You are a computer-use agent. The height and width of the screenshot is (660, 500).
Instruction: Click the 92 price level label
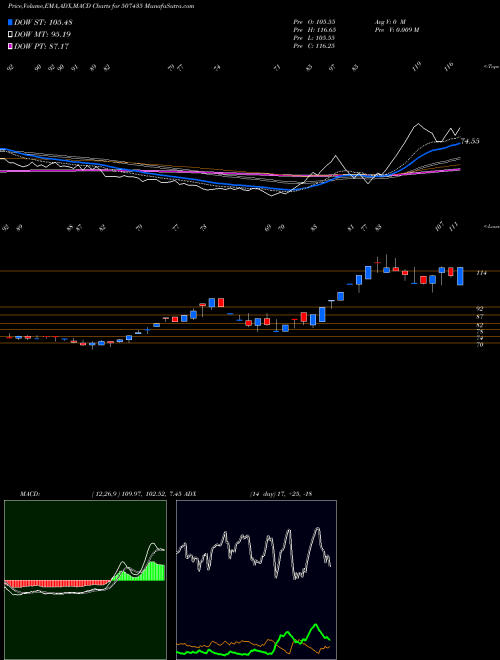(x=479, y=309)
